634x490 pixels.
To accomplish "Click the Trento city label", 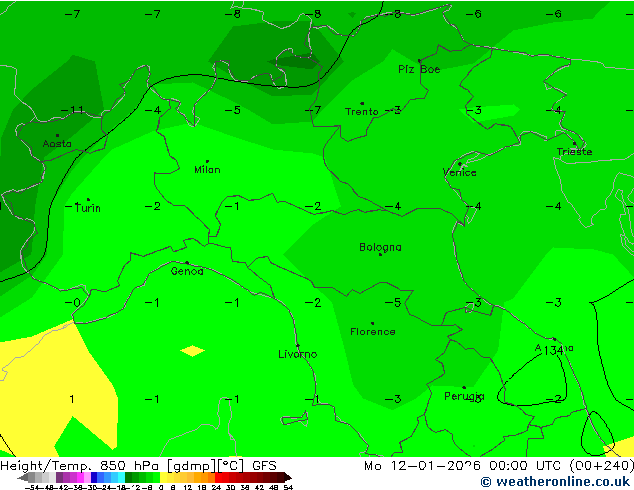I will pos(361,112).
